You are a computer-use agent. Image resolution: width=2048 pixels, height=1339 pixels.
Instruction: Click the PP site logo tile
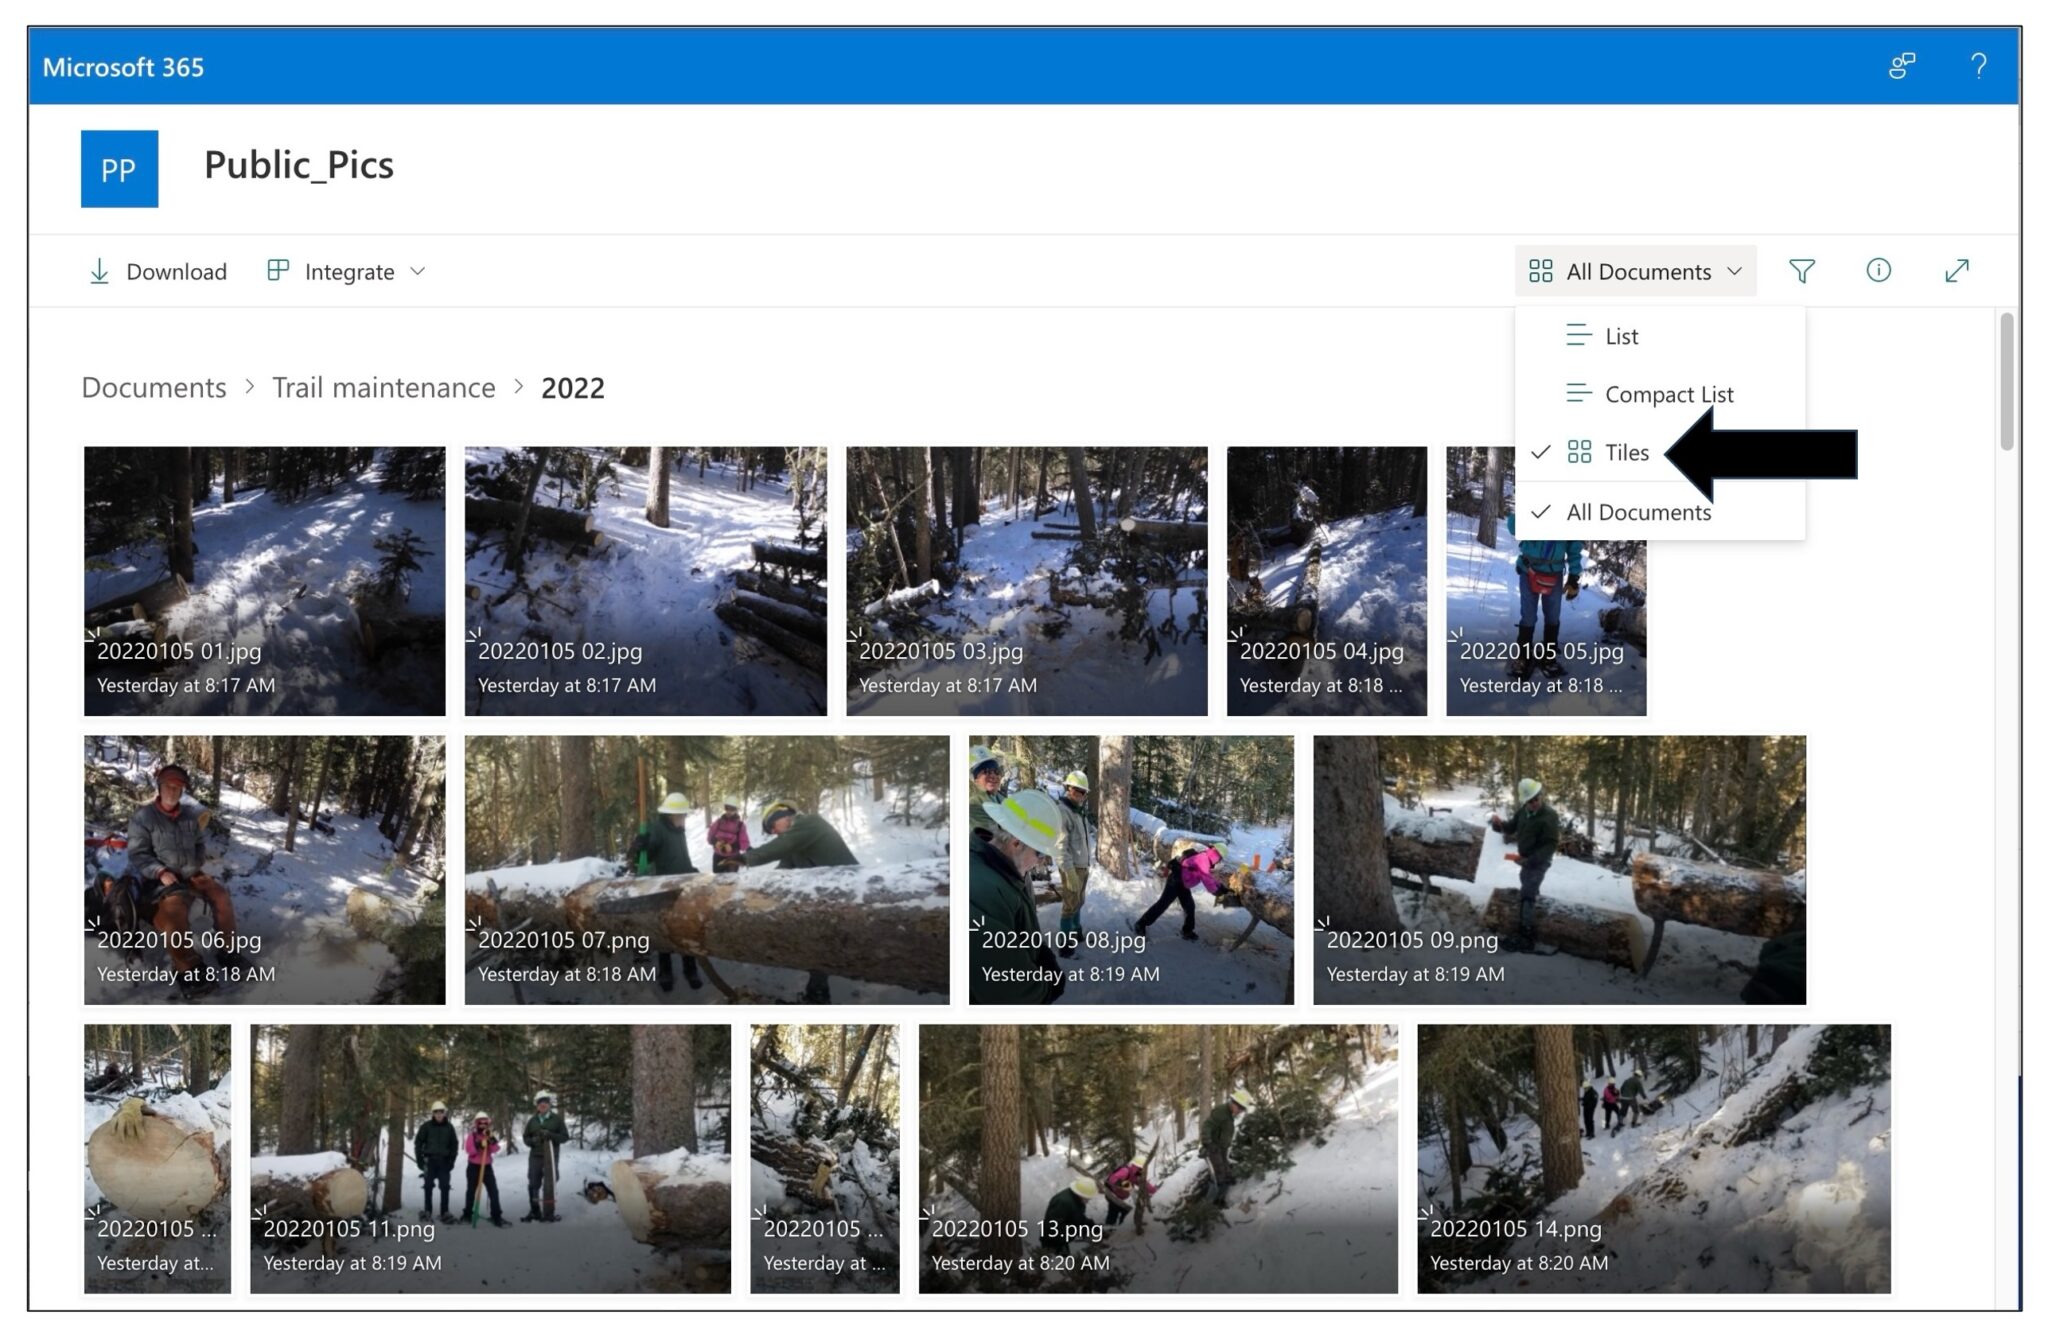coord(119,169)
